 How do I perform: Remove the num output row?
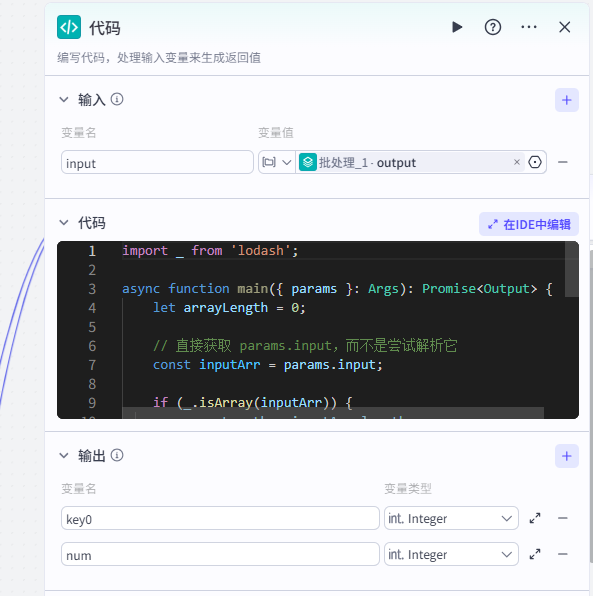coord(563,554)
